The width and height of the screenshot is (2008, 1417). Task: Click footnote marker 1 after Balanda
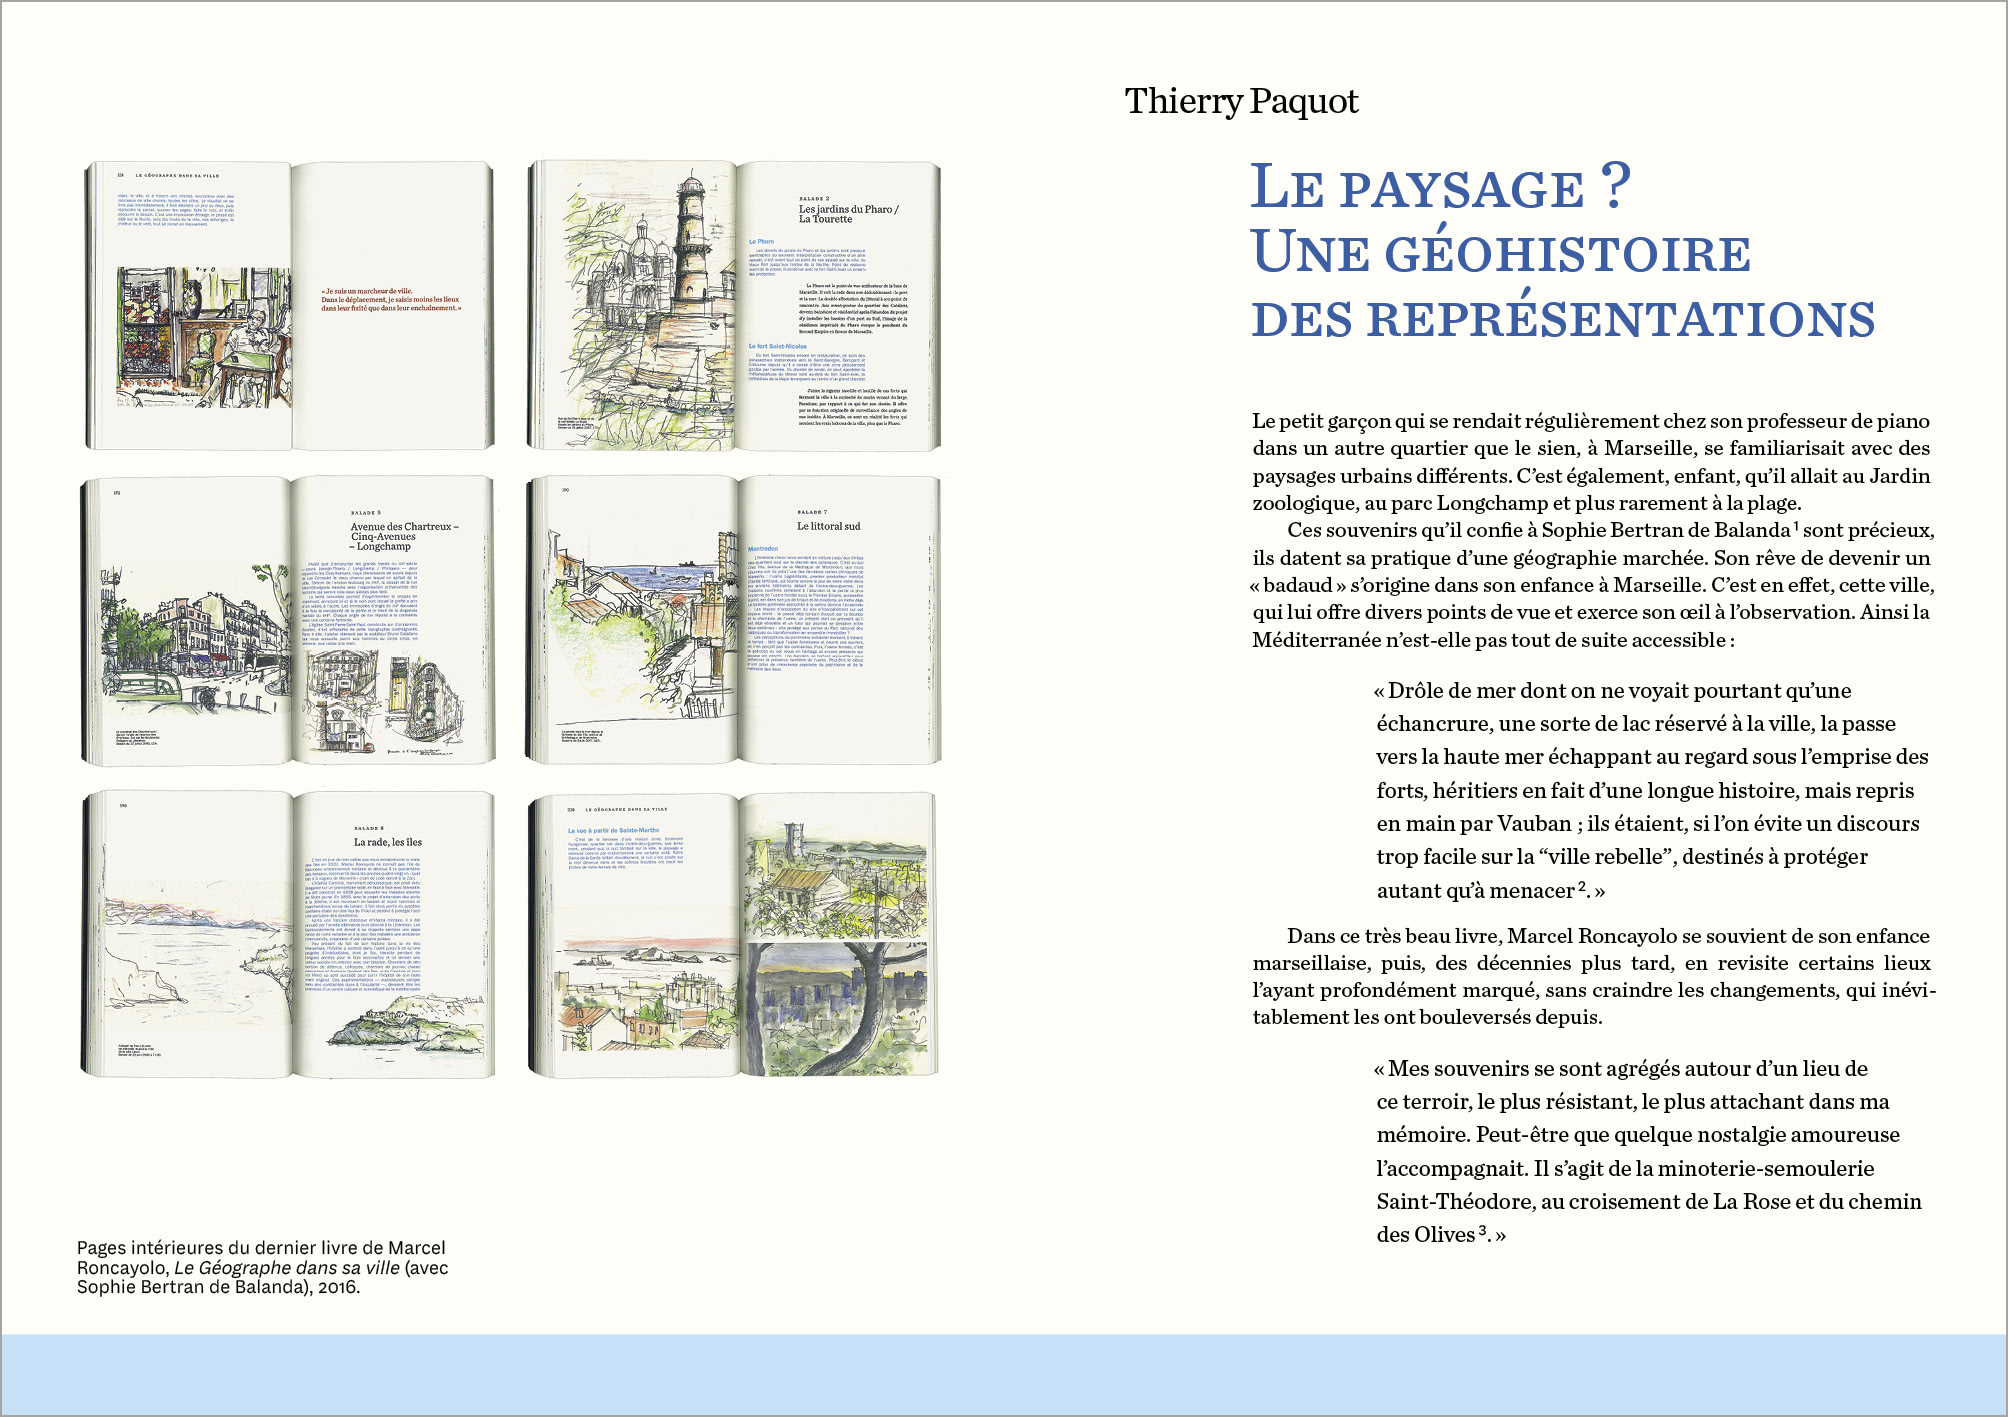coord(1796,524)
